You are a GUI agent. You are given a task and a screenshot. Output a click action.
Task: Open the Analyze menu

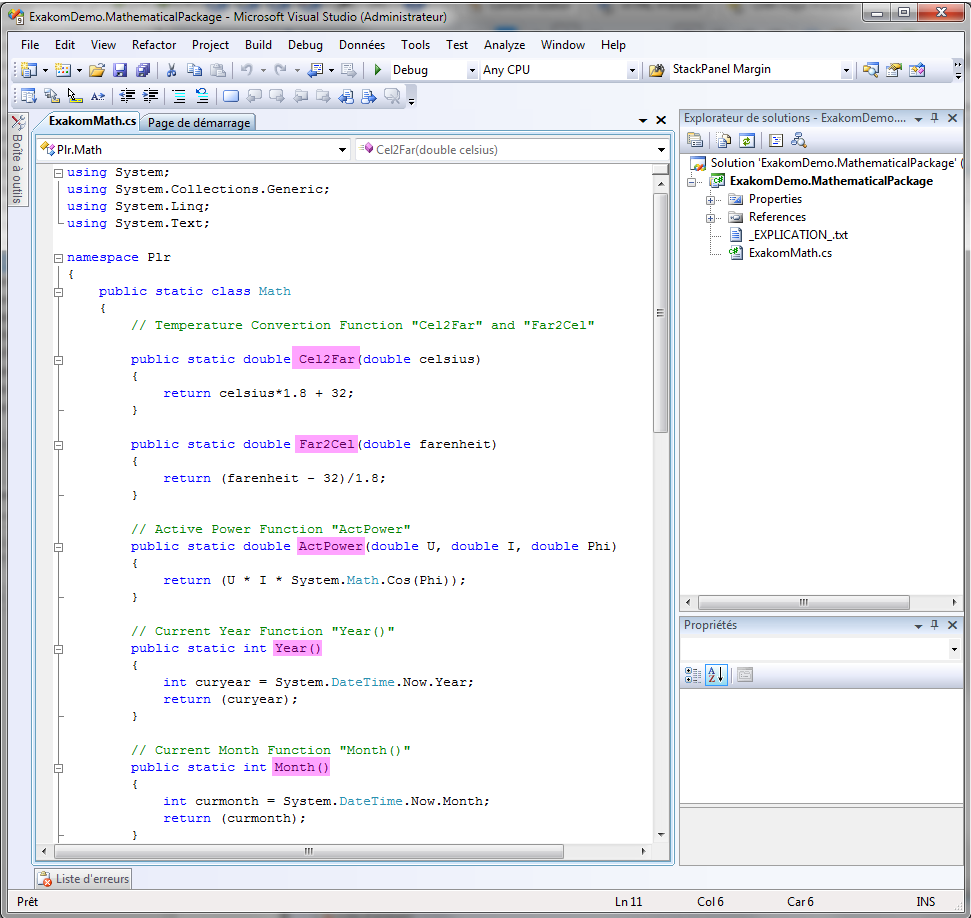click(504, 45)
